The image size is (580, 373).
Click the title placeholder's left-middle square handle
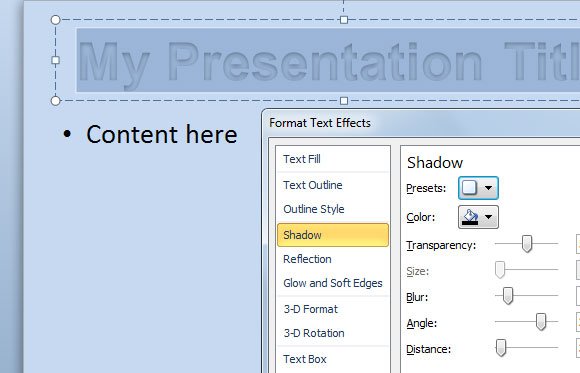[55, 60]
